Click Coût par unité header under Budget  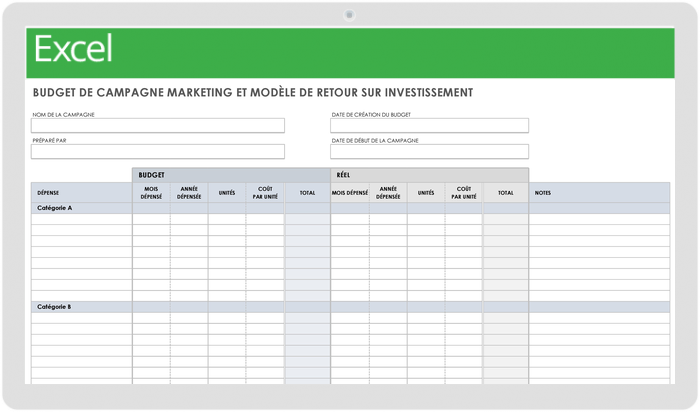265,193
